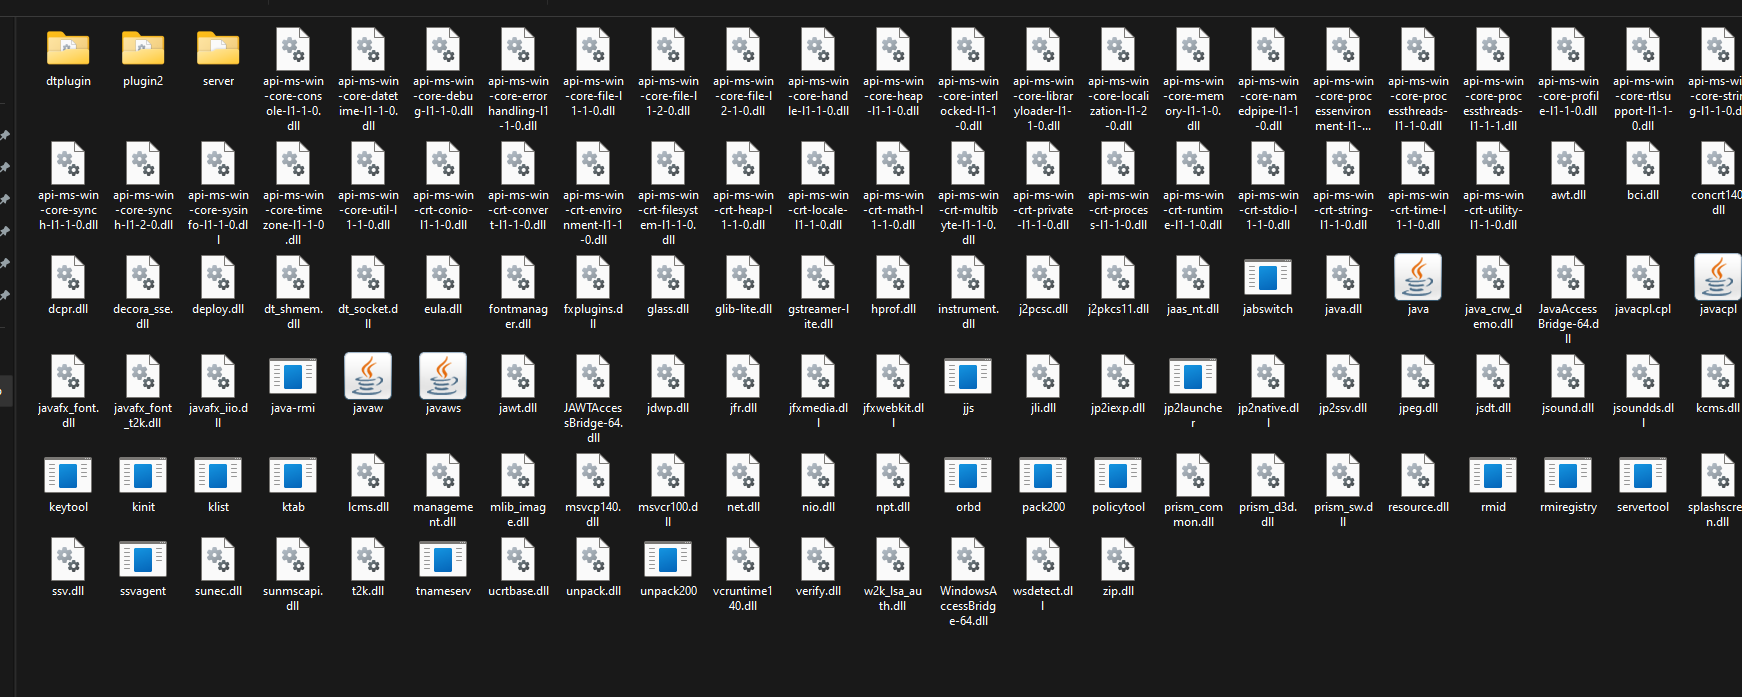
Task: Select the net.dll file icon
Action: pos(743,475)
